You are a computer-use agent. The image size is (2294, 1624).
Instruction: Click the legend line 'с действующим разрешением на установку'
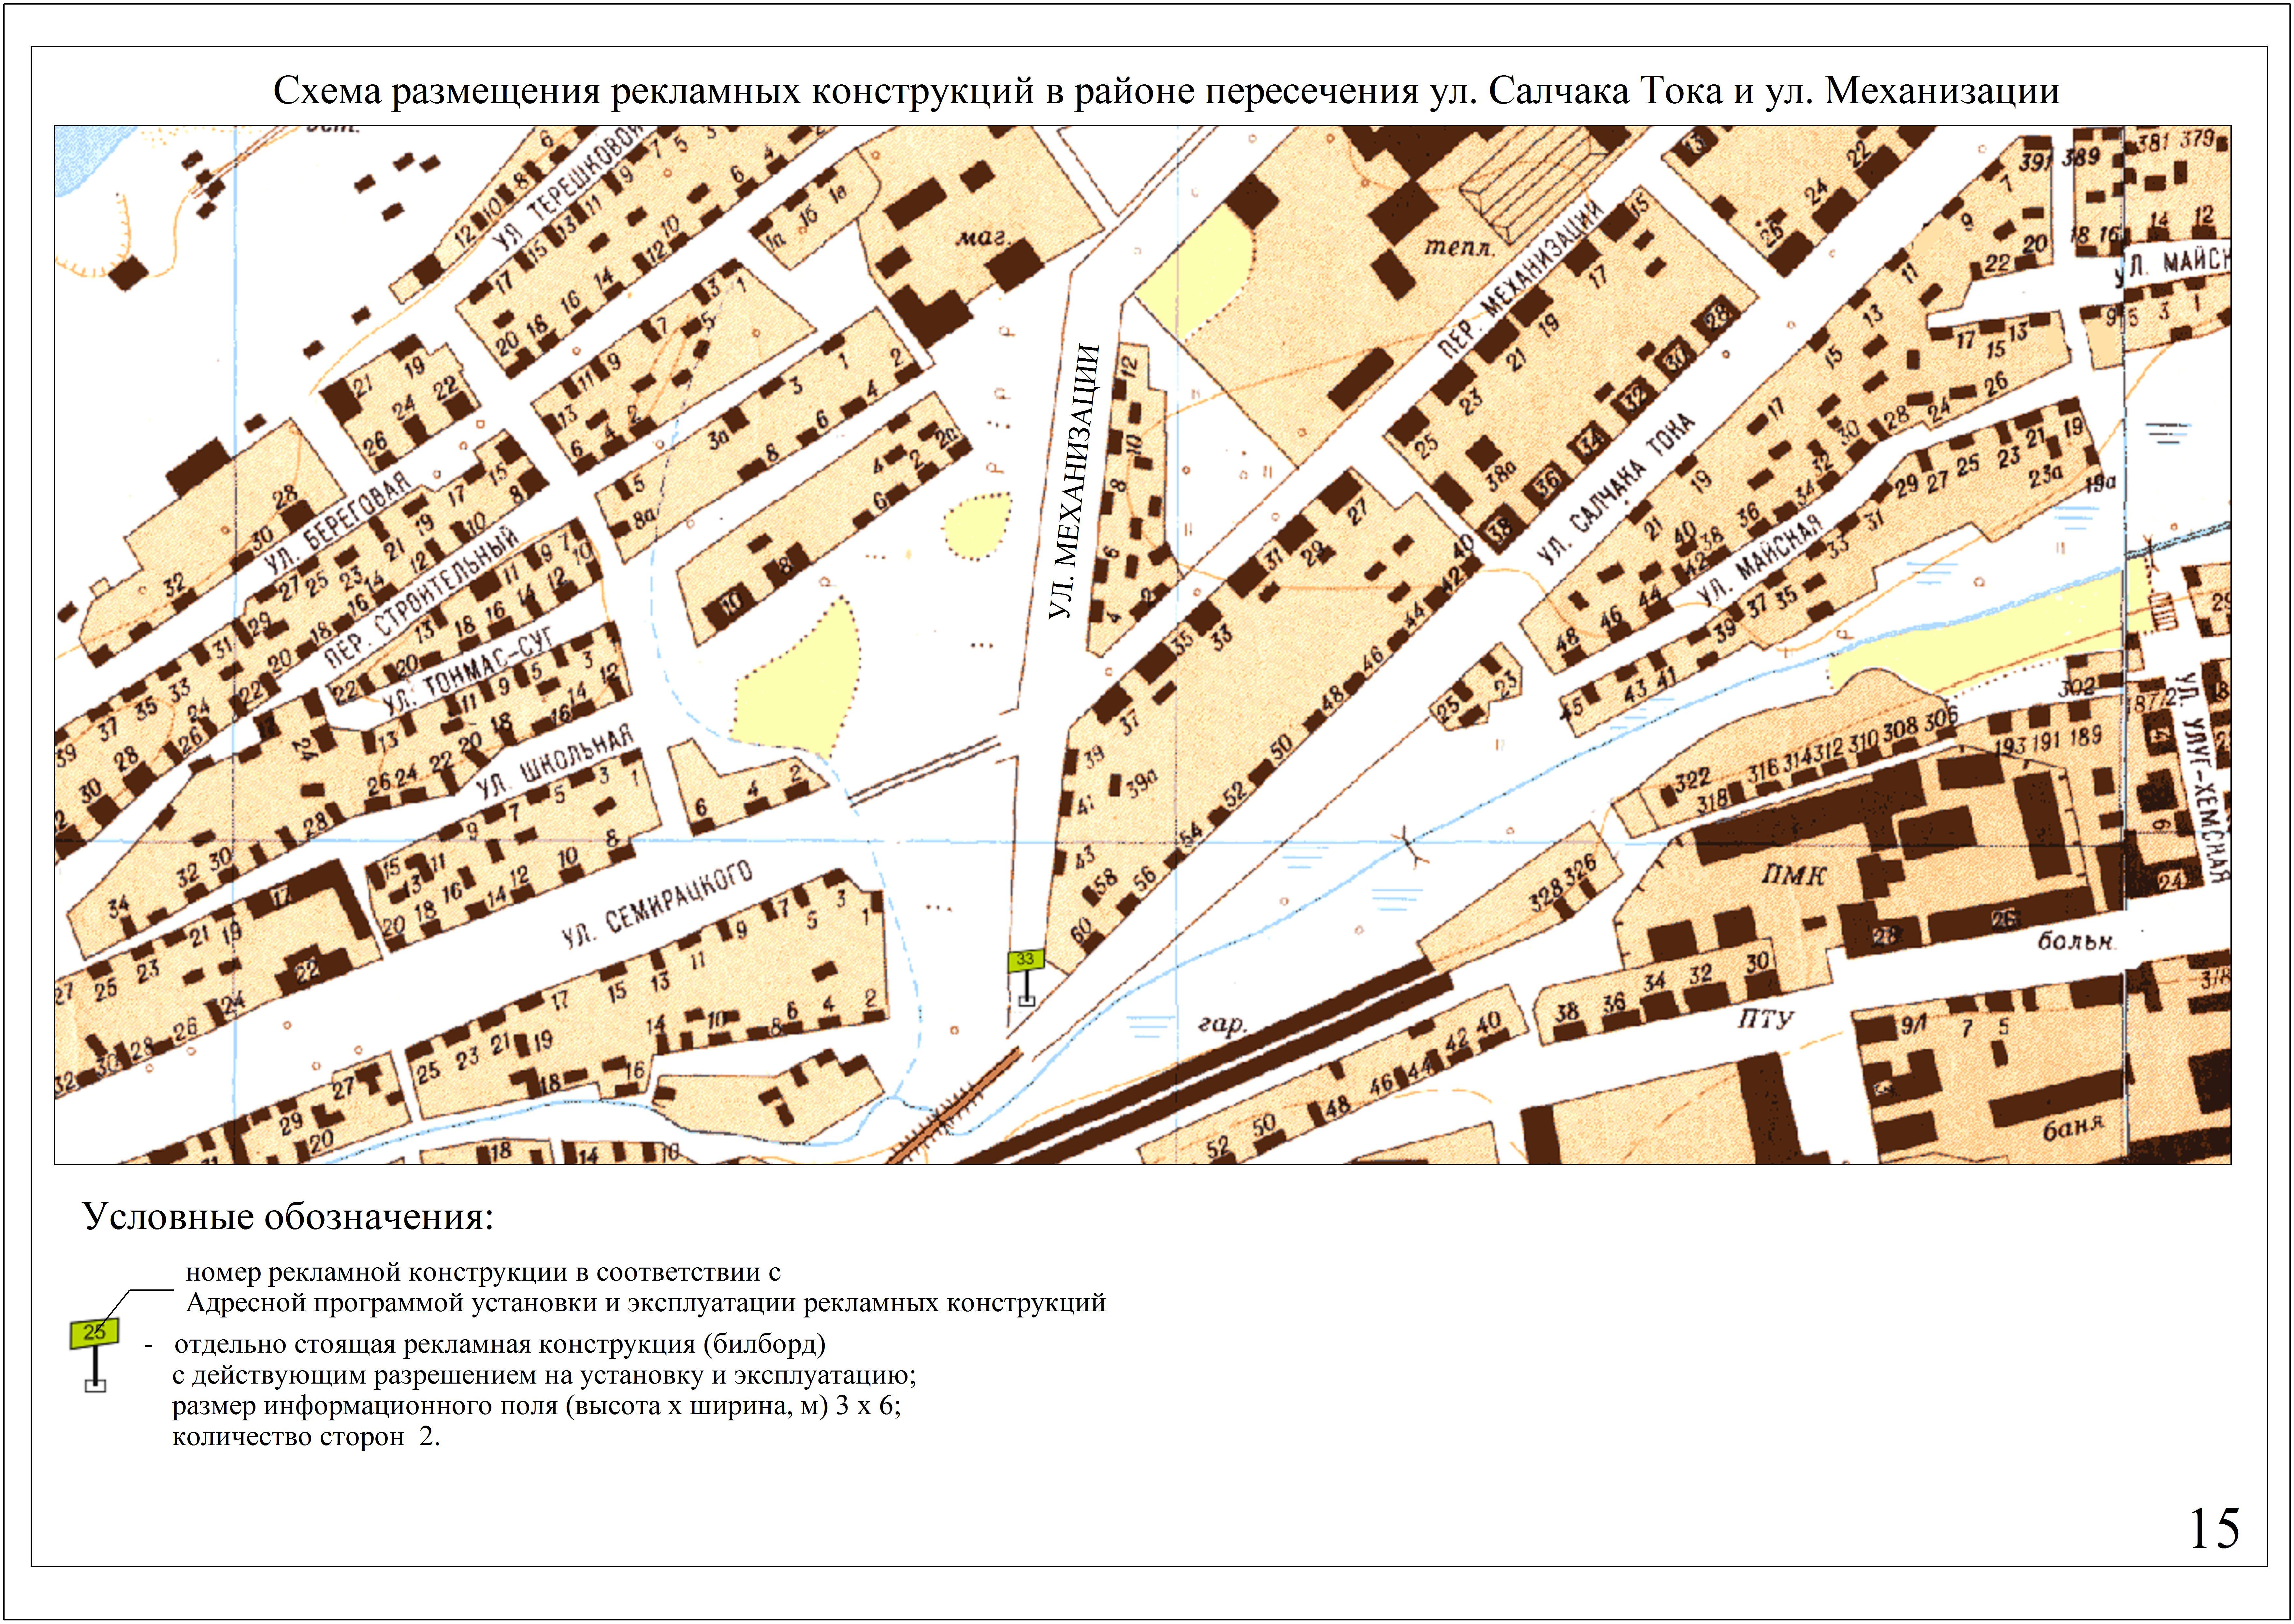pos(544,1375)
